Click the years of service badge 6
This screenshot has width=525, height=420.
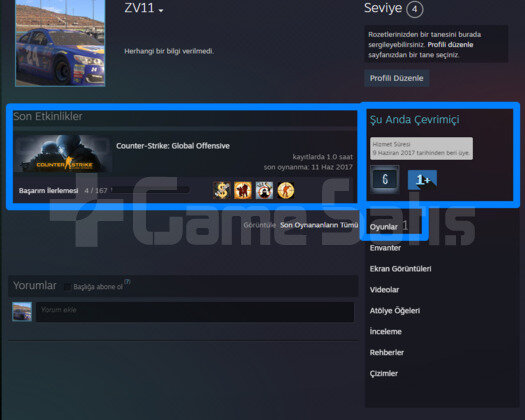click(385, 179)
